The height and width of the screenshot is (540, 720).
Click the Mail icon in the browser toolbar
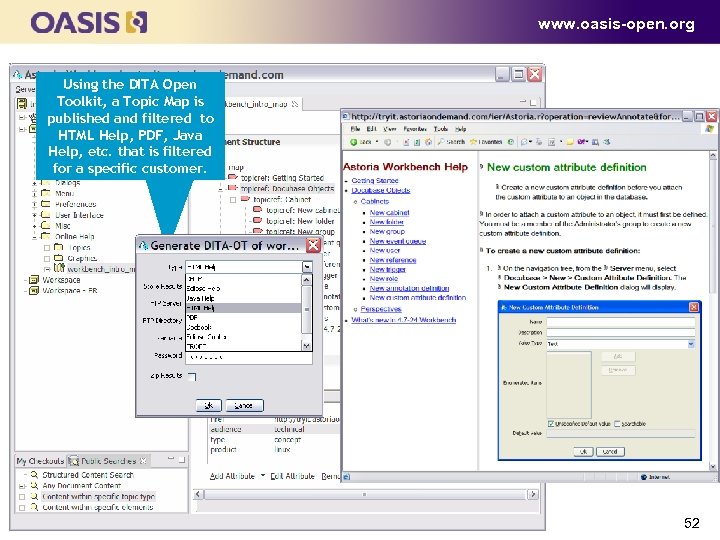coord(524,142)
